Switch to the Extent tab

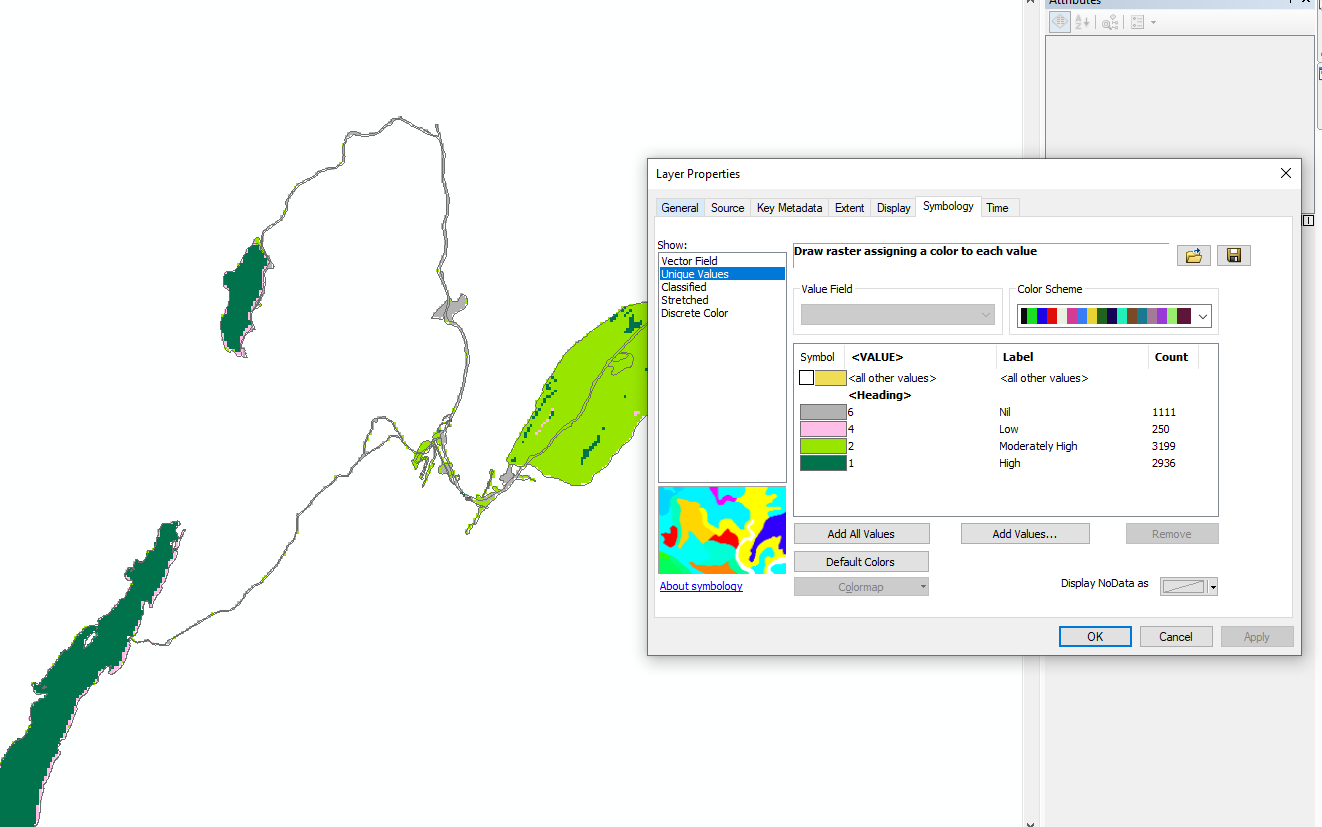[x=849, y=208]
